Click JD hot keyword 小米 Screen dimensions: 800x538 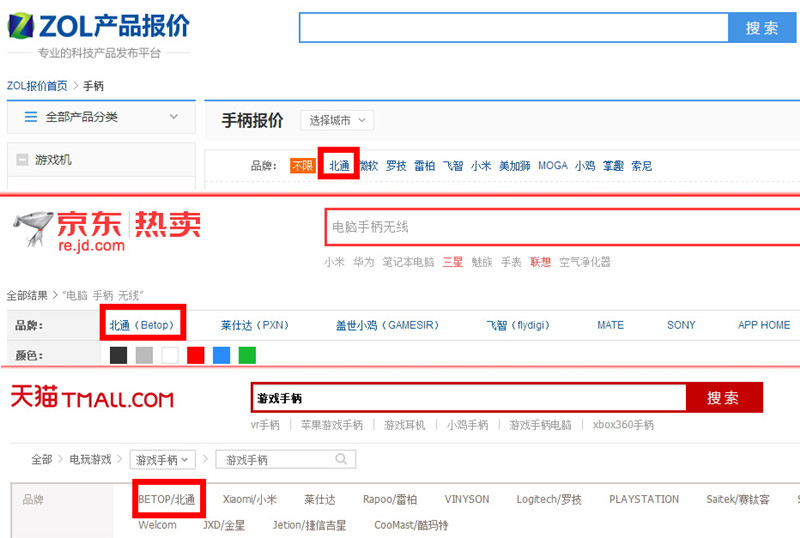tap(334, 262)
